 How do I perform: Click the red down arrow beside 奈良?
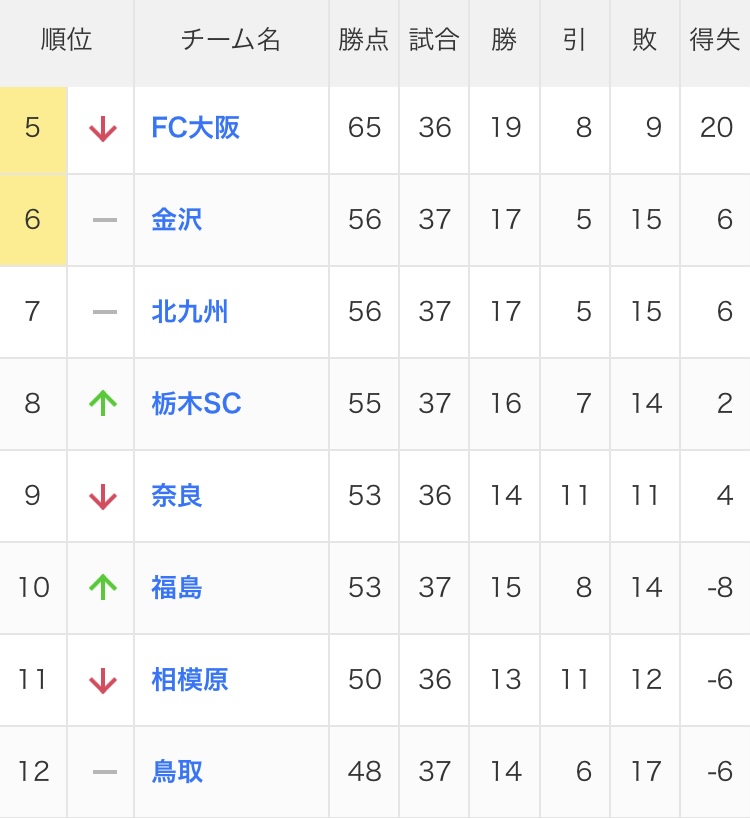point(103,496)
